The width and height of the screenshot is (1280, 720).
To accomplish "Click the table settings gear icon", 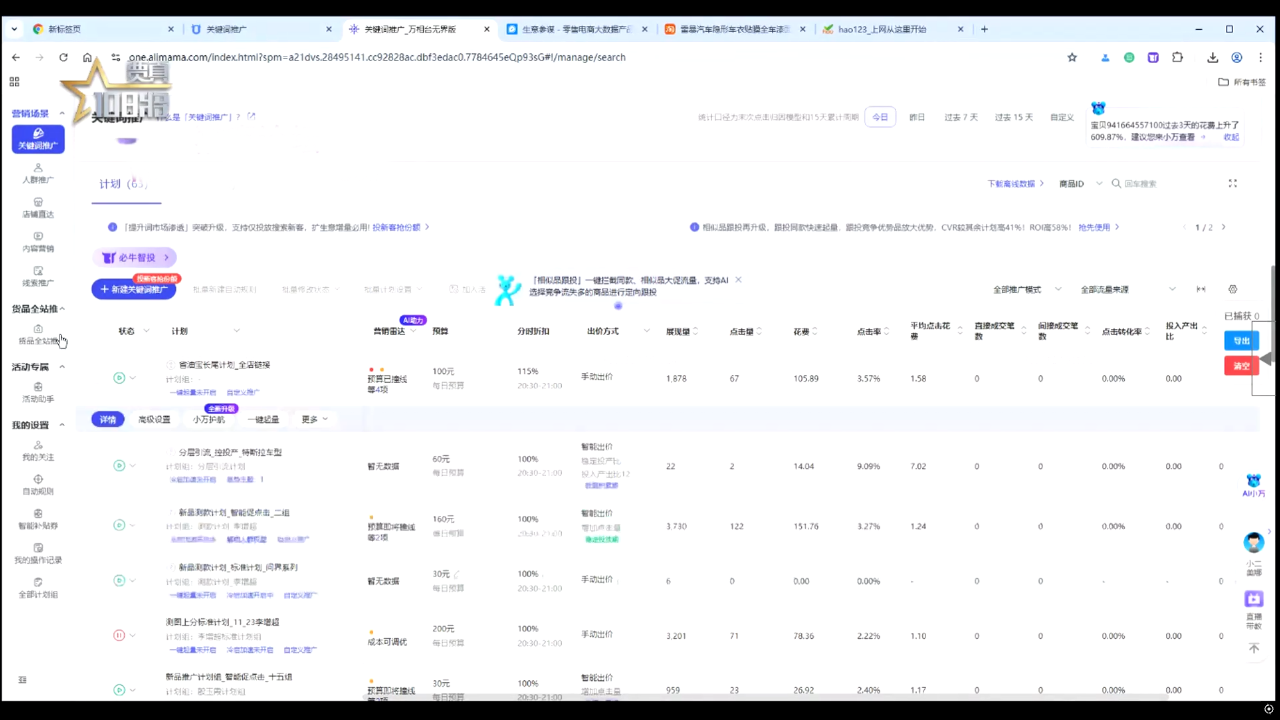I will pos(1232,289).
